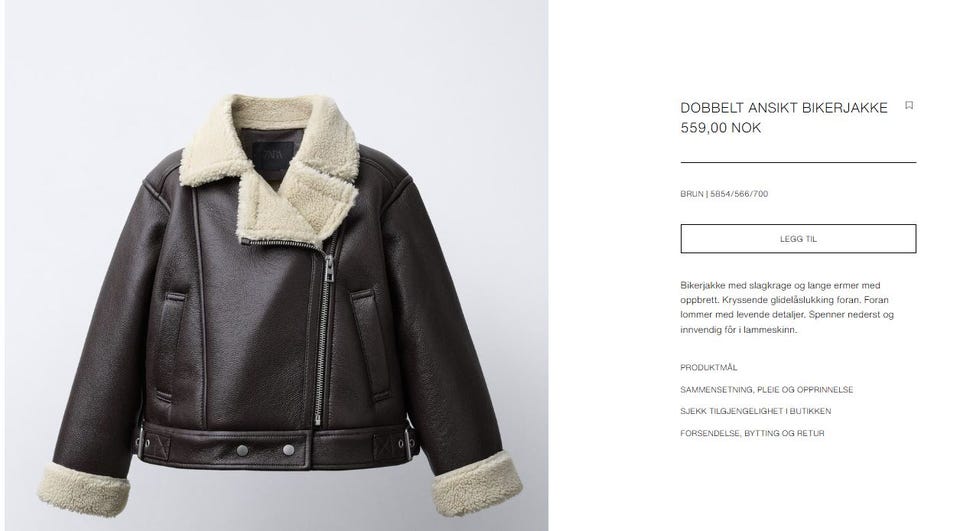Click the BRUN colour label text
The height and width of the screenshot is (531, 960).
click(691, 194)
